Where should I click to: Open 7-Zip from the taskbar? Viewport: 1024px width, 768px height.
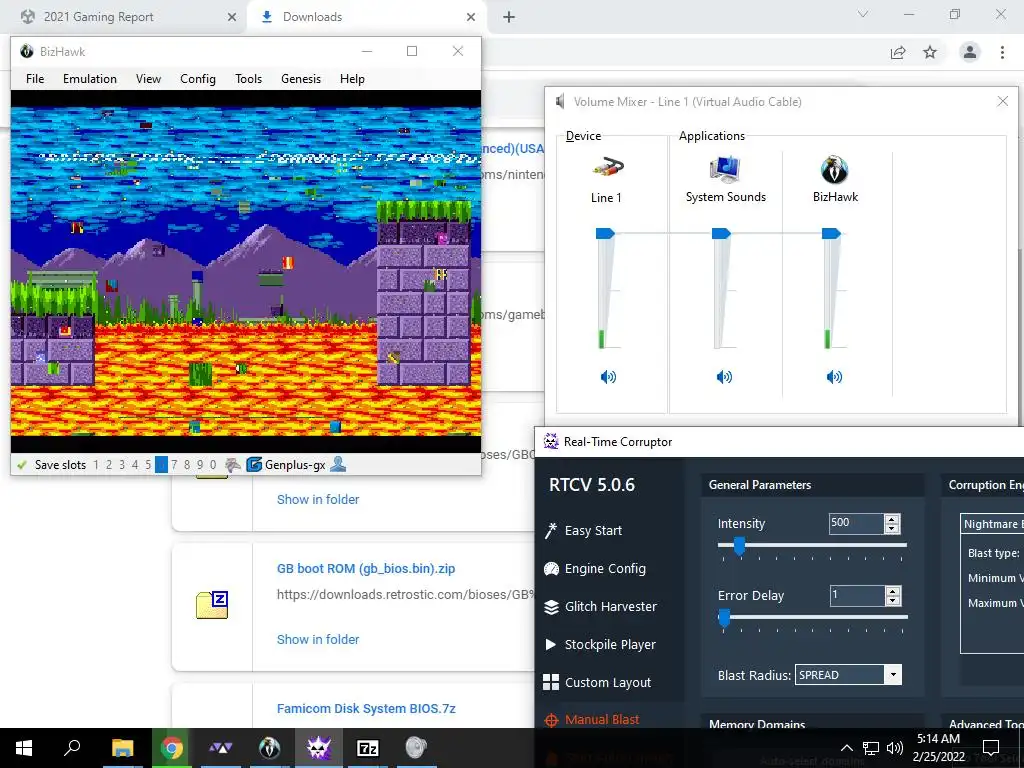pyautogui.click(x=368, y=747)
